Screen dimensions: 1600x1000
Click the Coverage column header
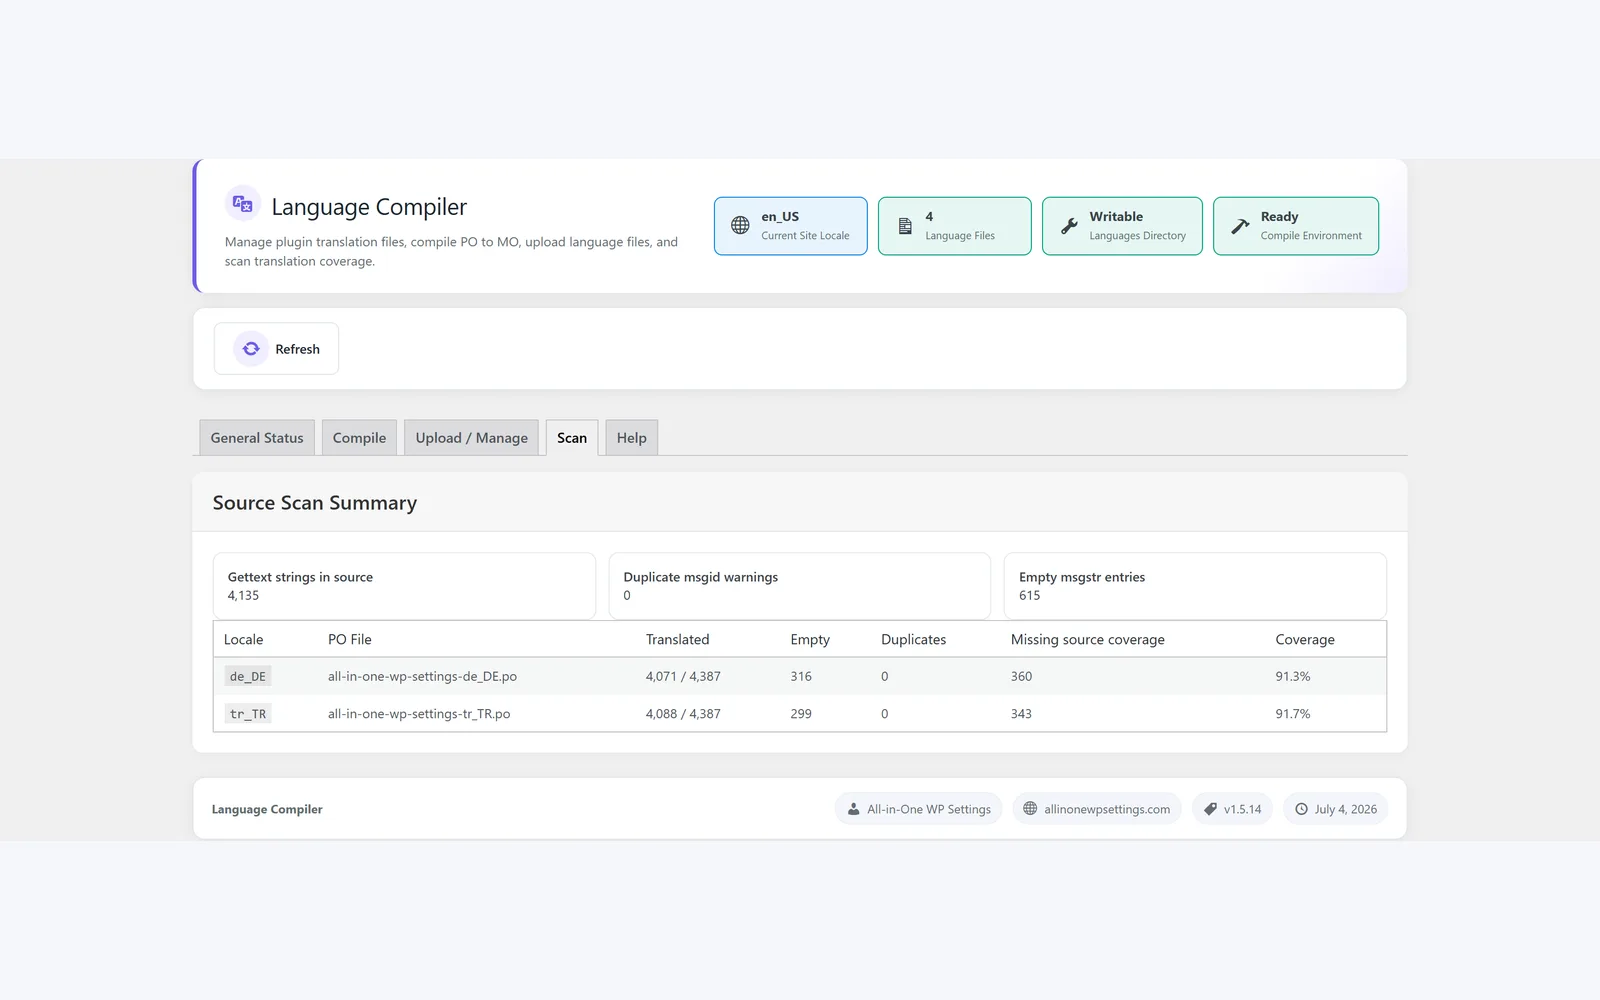(x=1305, y=639)
